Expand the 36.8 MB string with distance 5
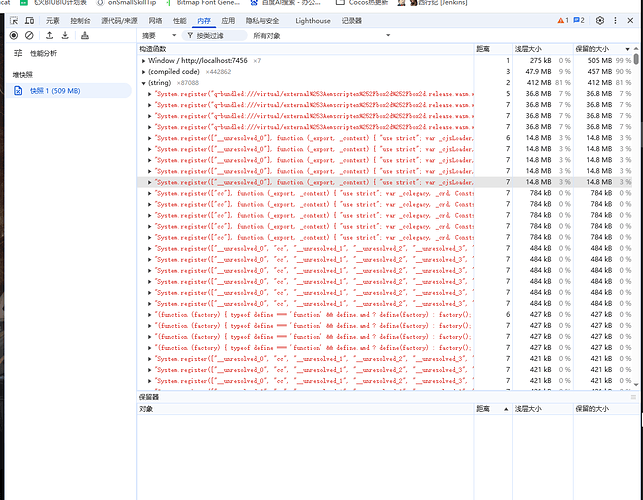 [x=150, y=94]
